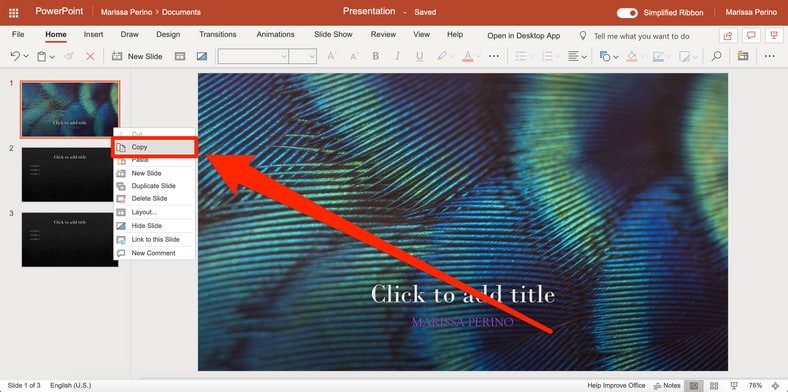
Task: Click the Present icon button top right
Action: [x=774, y=36]
